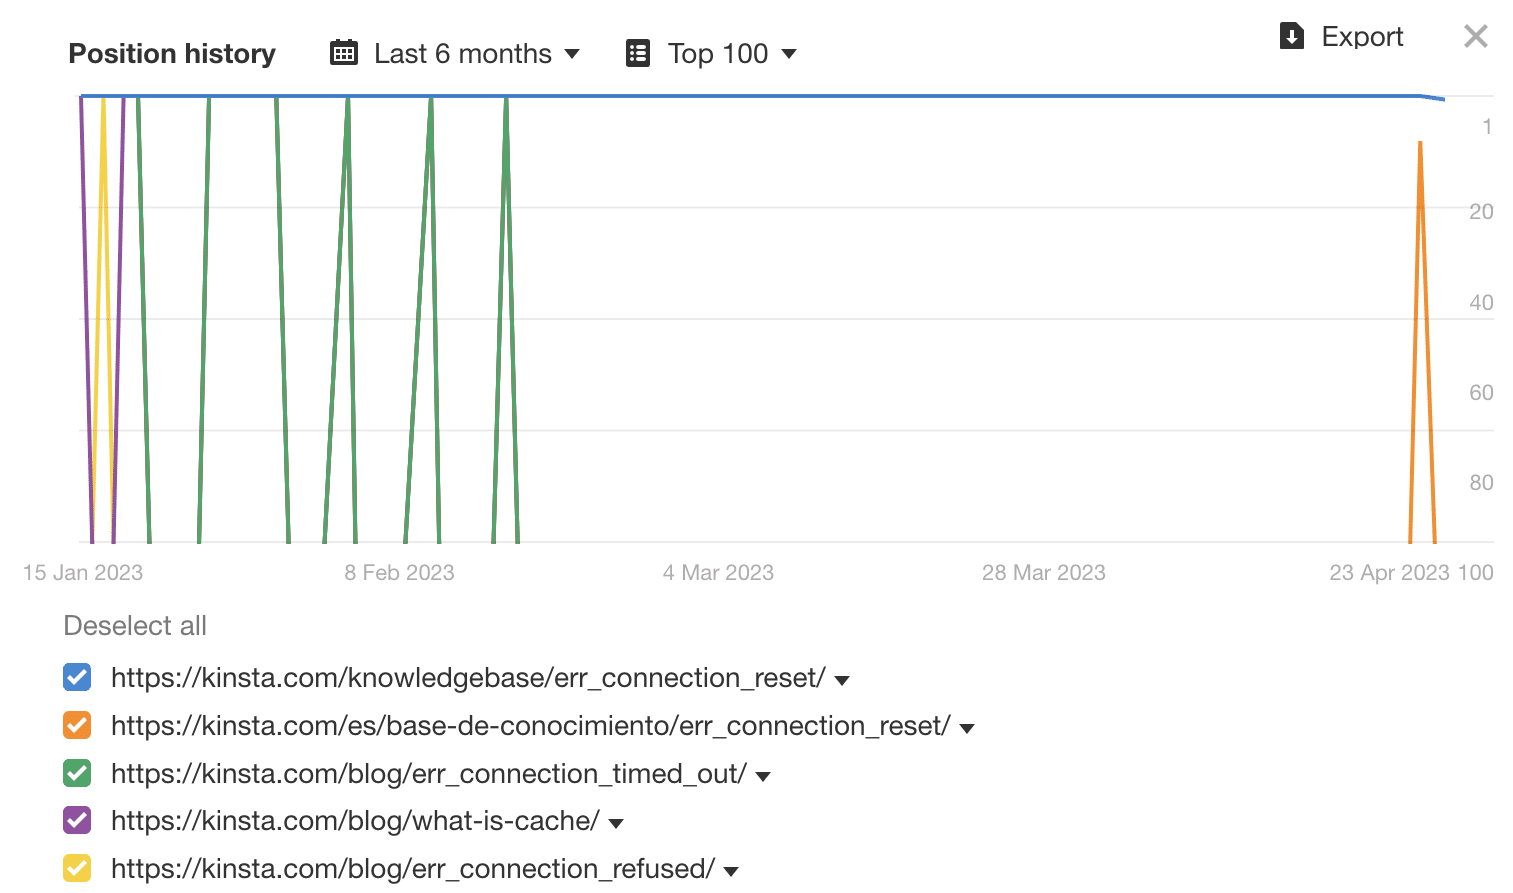The height and width of the screenshot is (893, 1513).
Task: Click the list icon beside Top 100
Action: point(638,53)
